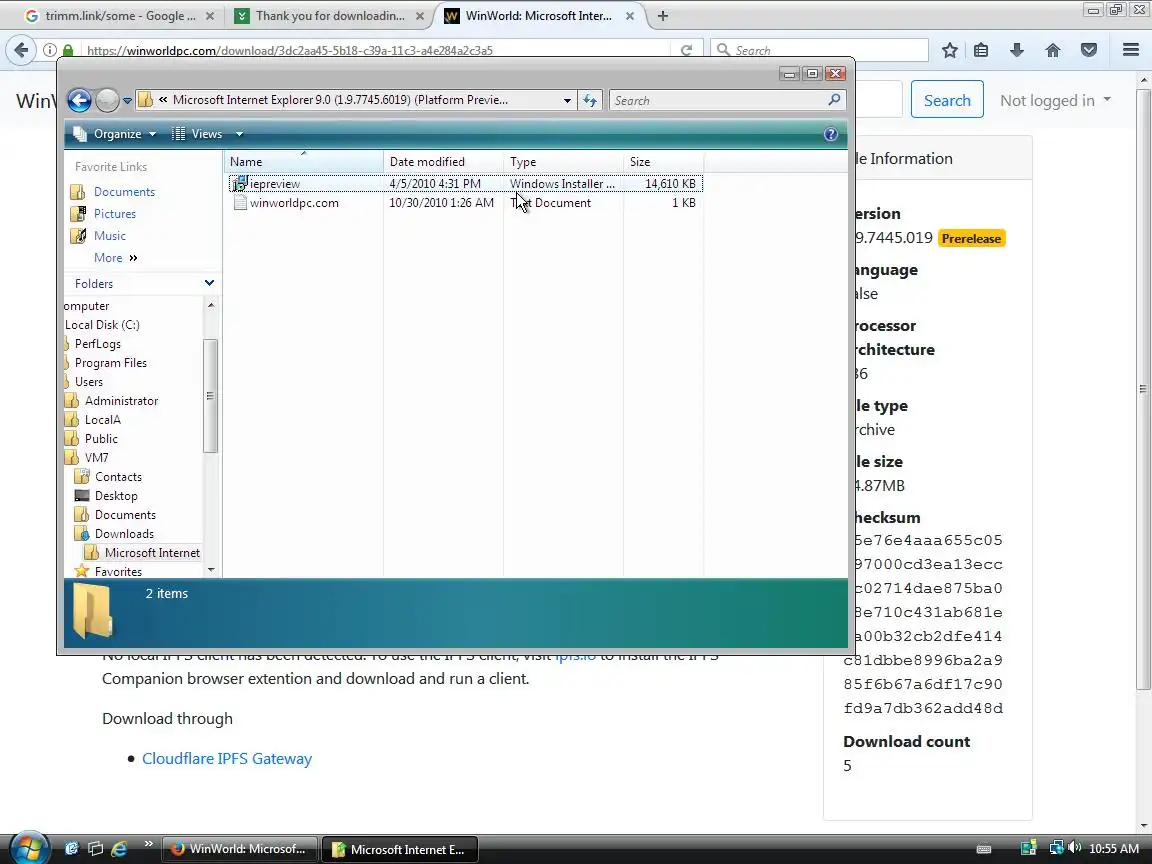Select the Desktop folder in tree

(115, 496)
